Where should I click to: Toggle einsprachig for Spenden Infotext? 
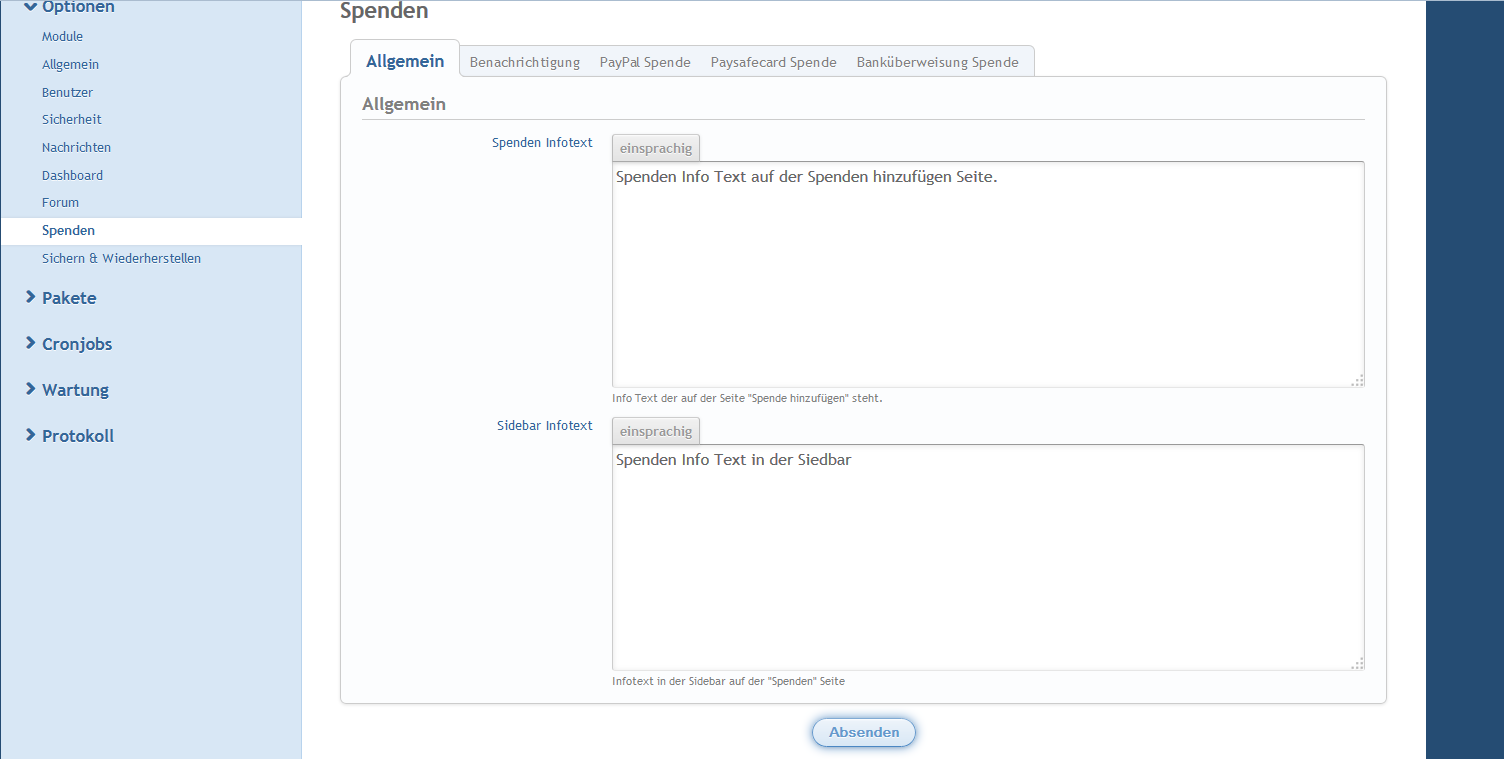655,148
